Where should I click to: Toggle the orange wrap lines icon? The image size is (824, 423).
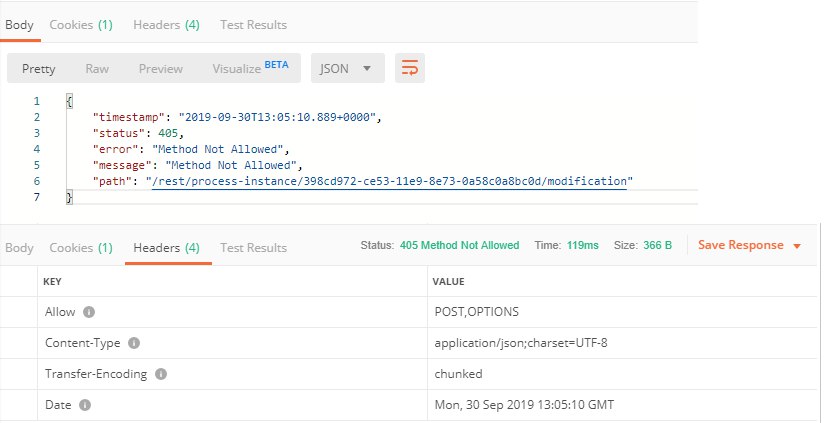[409, 68]
